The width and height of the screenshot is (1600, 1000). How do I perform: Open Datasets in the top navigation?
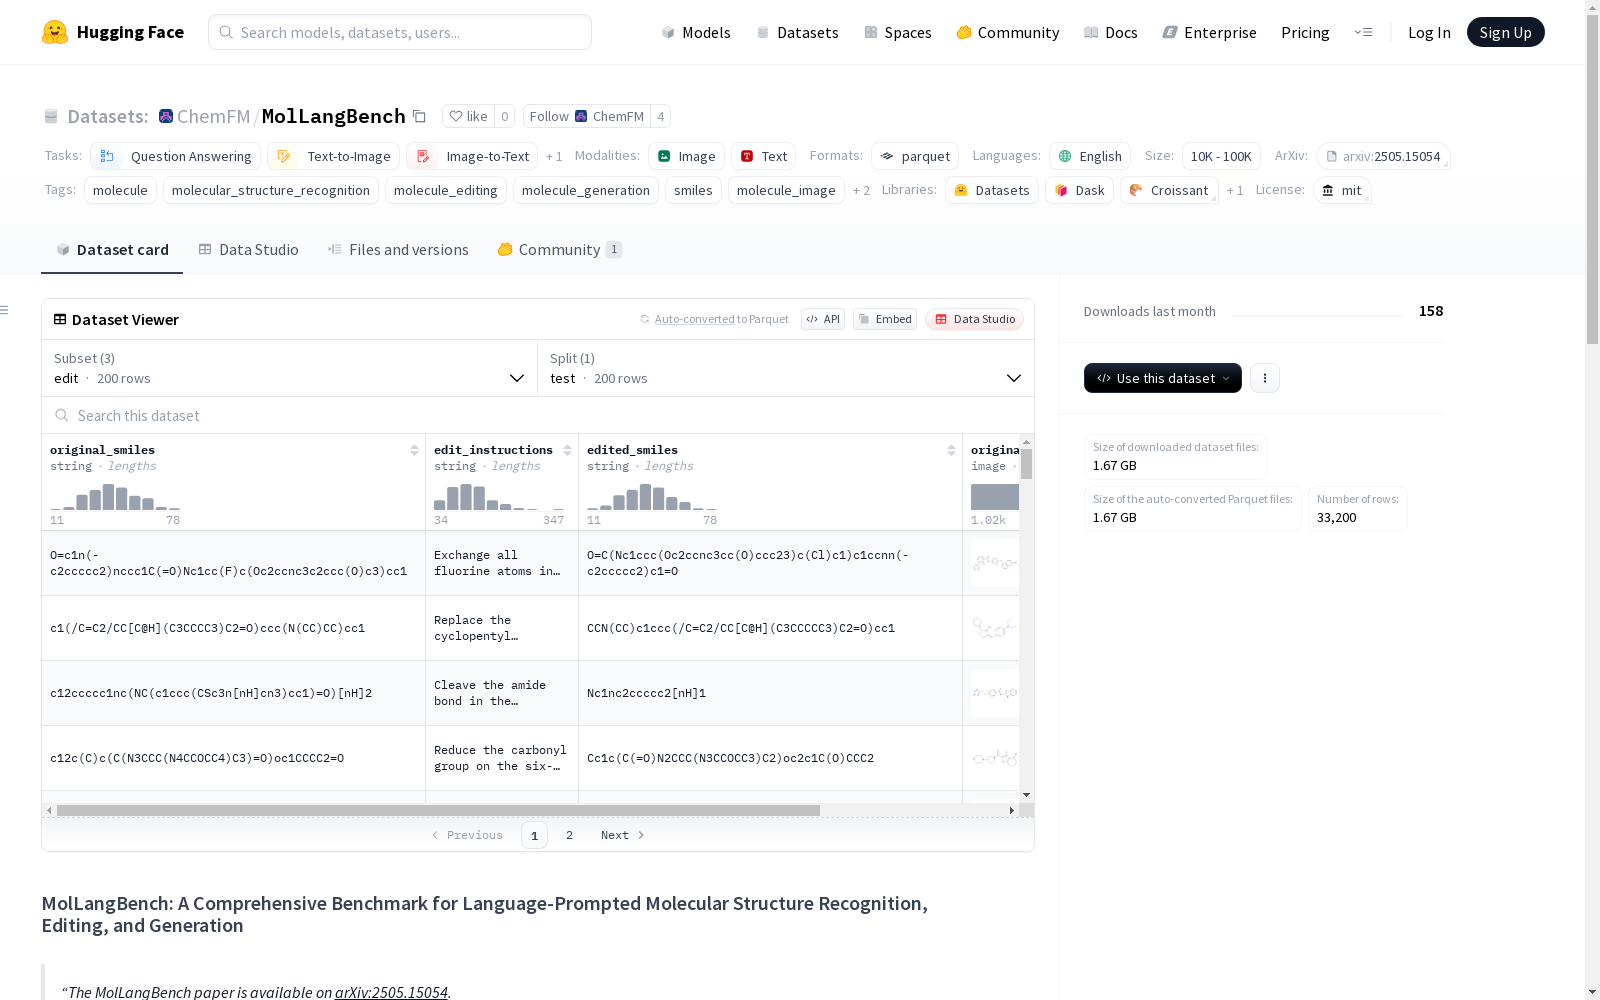797,32
